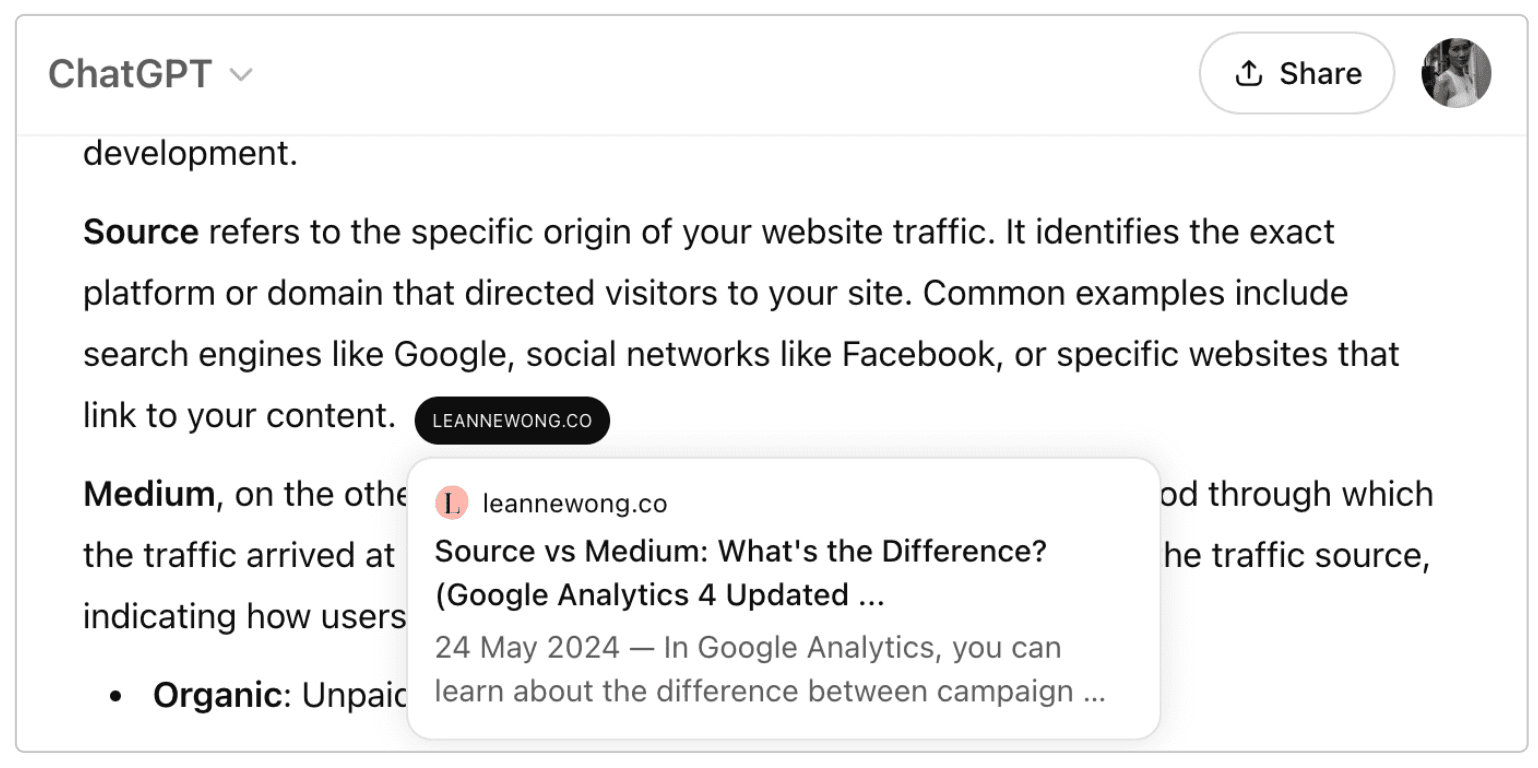Image resolution: width=1538 pixels, height=768 pixels.
Task: Click the Share button label
Action: (x=1320, y=74)
